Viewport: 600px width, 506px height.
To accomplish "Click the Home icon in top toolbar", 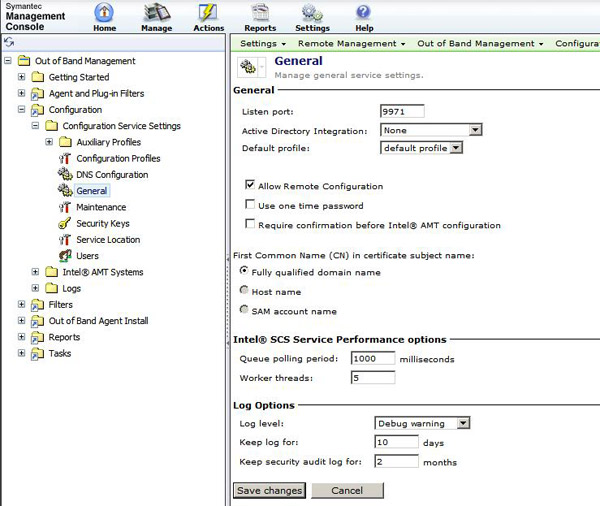I will coord(104,13).
